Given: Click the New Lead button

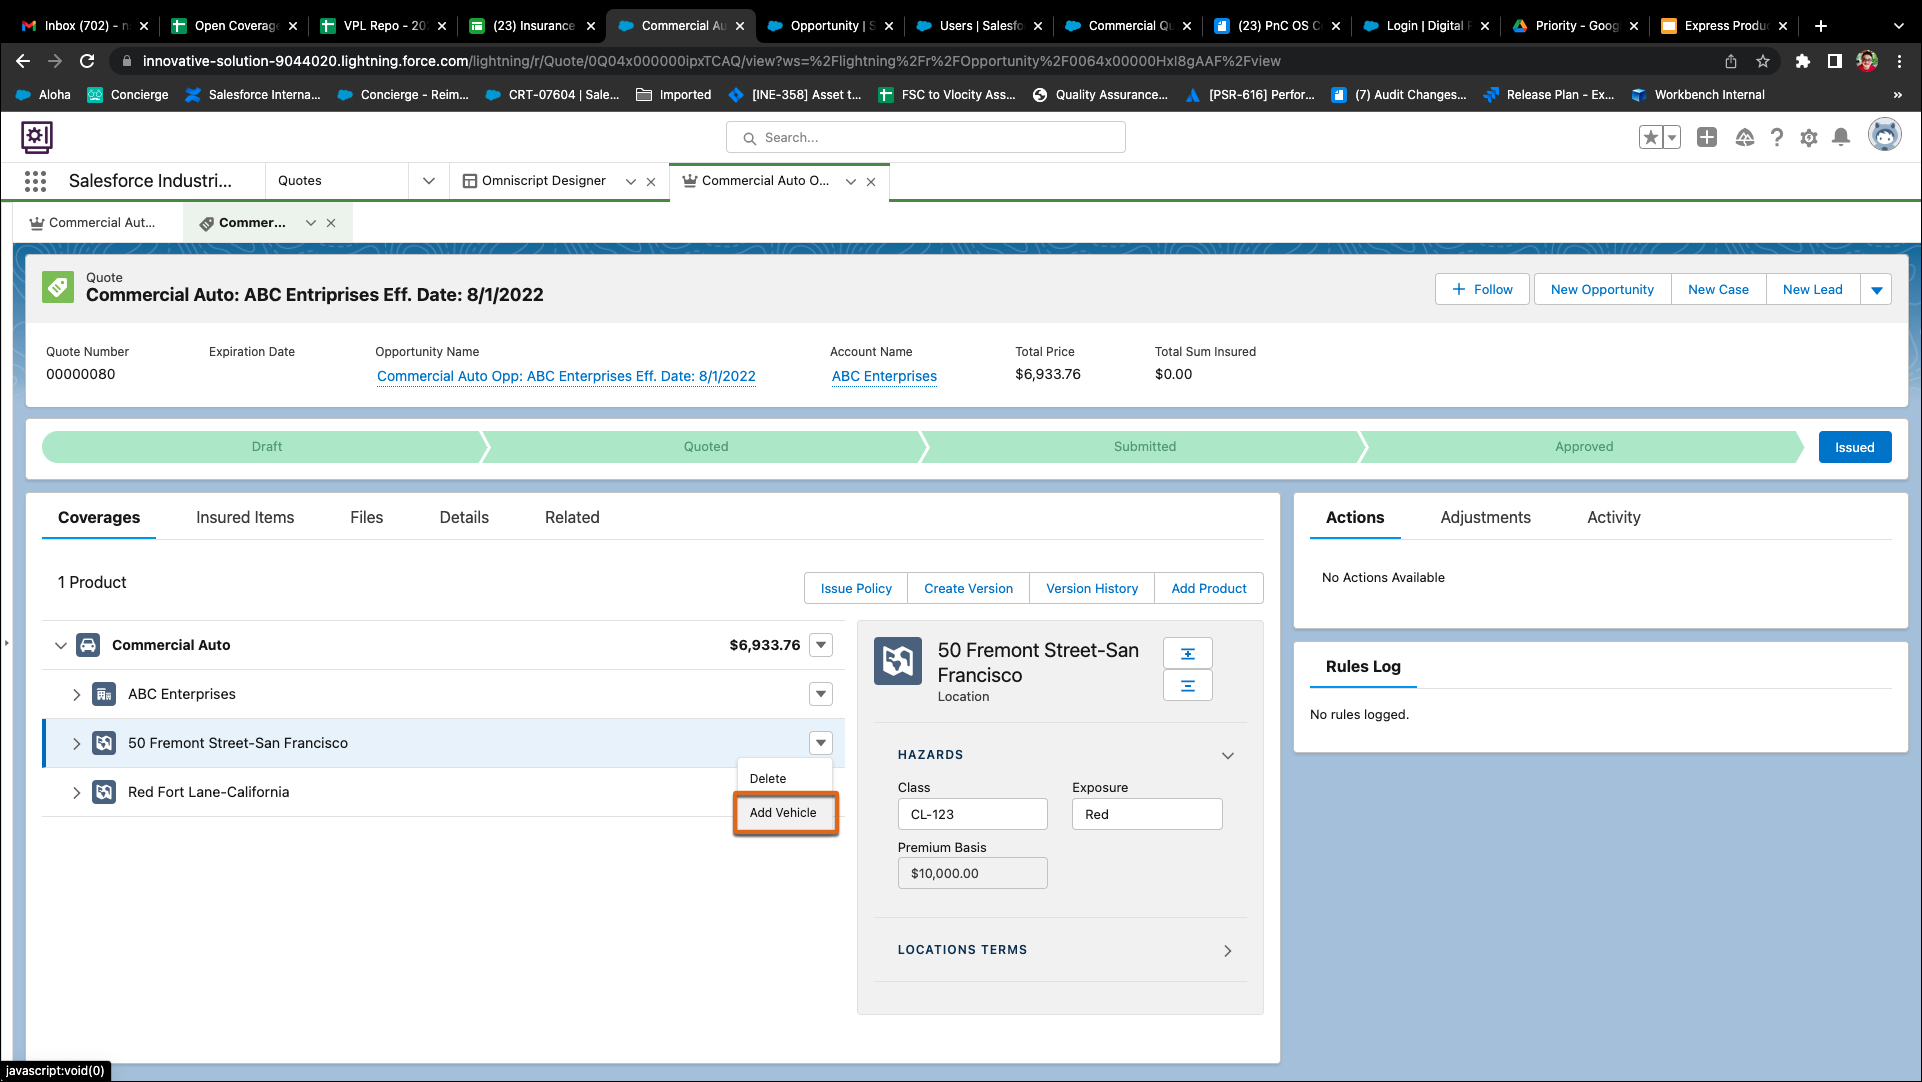Looking at the screenshot, I should click(x=1812, y=290).
